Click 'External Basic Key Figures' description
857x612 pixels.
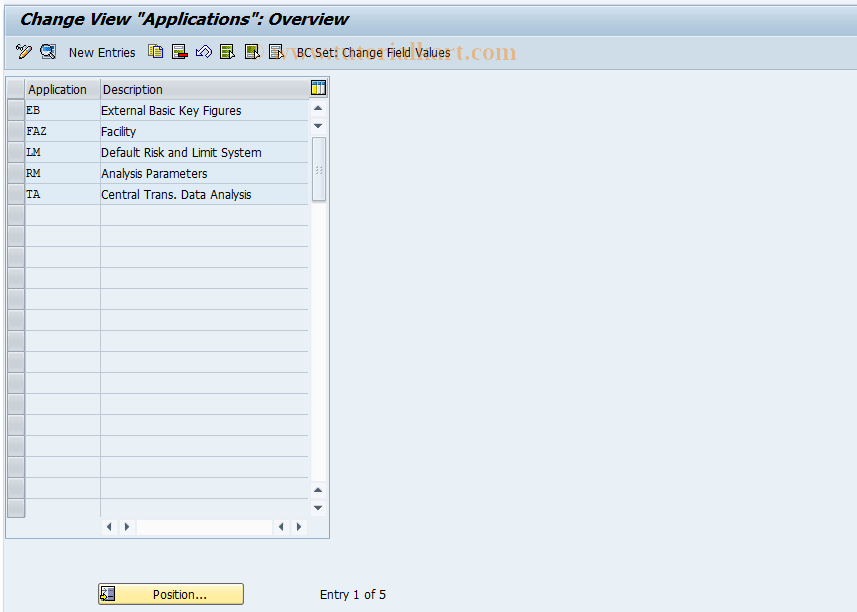tap(204, 110)
